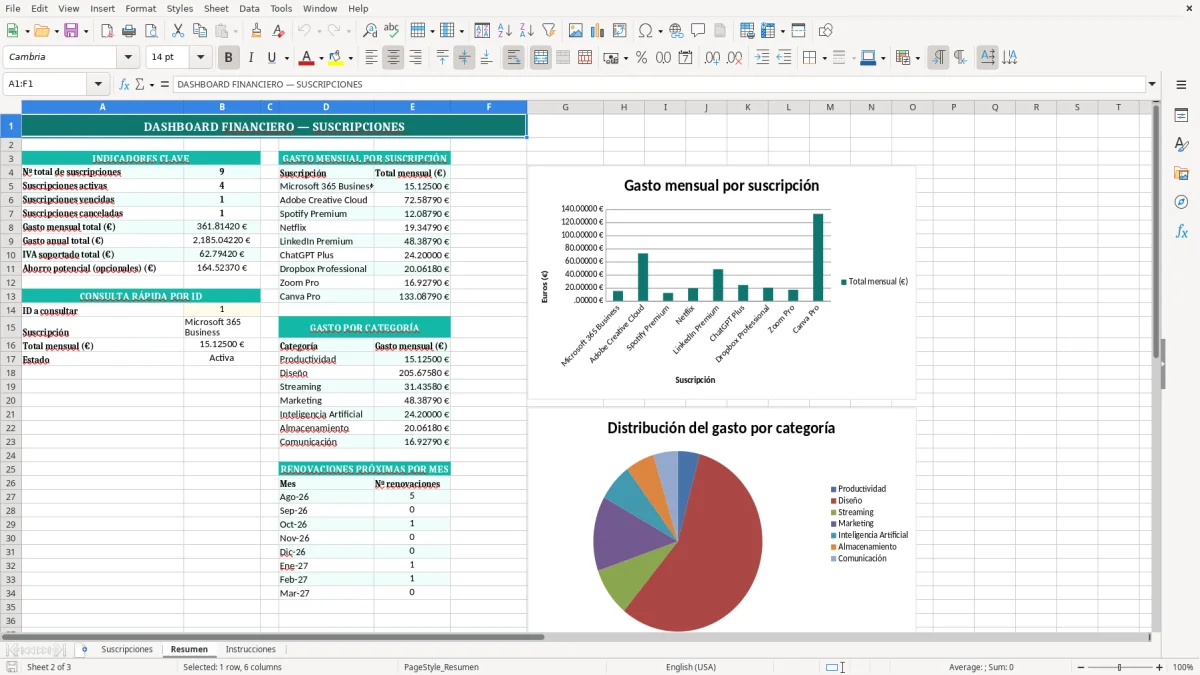This screenshot has width=1200, height=675.
Task: Enable left alignment
Action: click(x=371, y=58)
